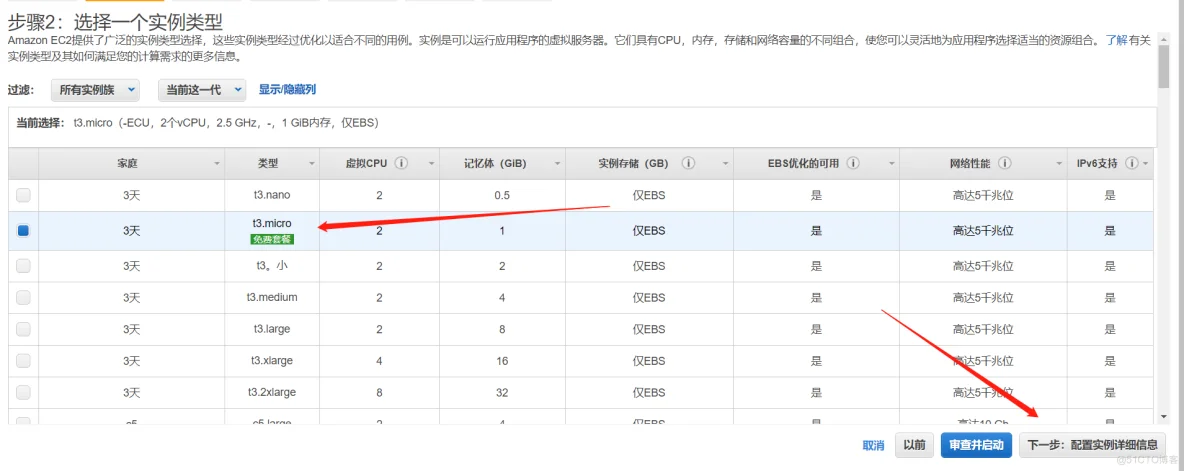Viewport: 1184px width, 471px height.
Task: Click the t3.large type cell
Action: point(272,329)
